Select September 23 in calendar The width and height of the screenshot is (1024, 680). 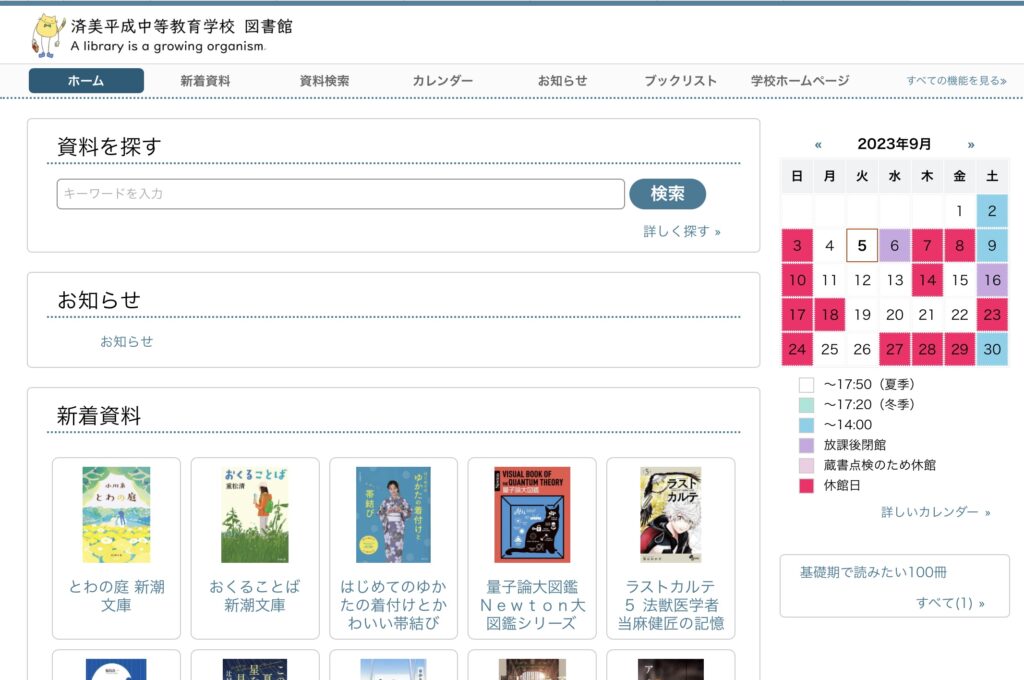(992, 315)
